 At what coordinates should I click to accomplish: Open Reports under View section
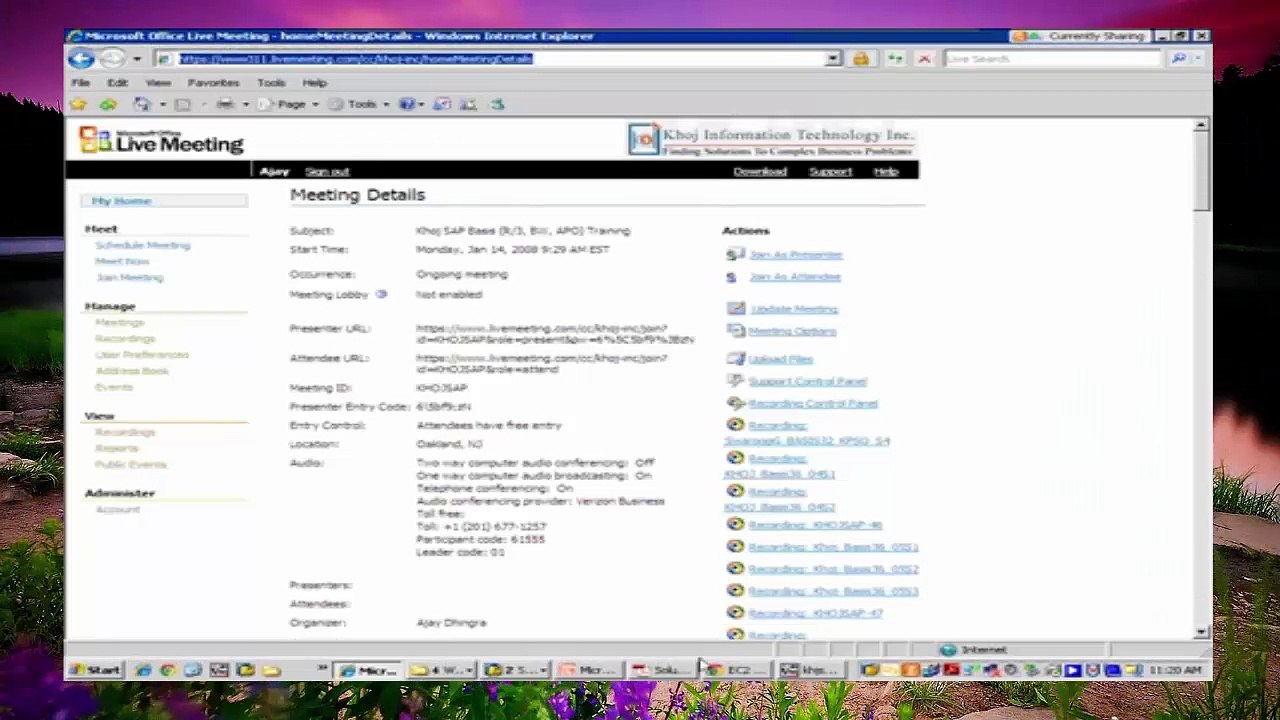pyautogui.click(x=117, y=448)
